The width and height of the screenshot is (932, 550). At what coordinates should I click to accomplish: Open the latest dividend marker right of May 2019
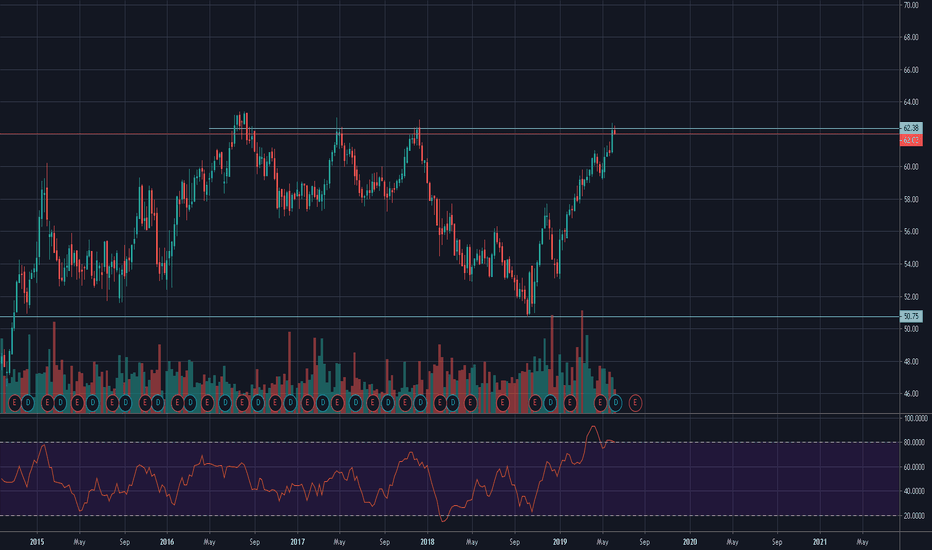616,403
